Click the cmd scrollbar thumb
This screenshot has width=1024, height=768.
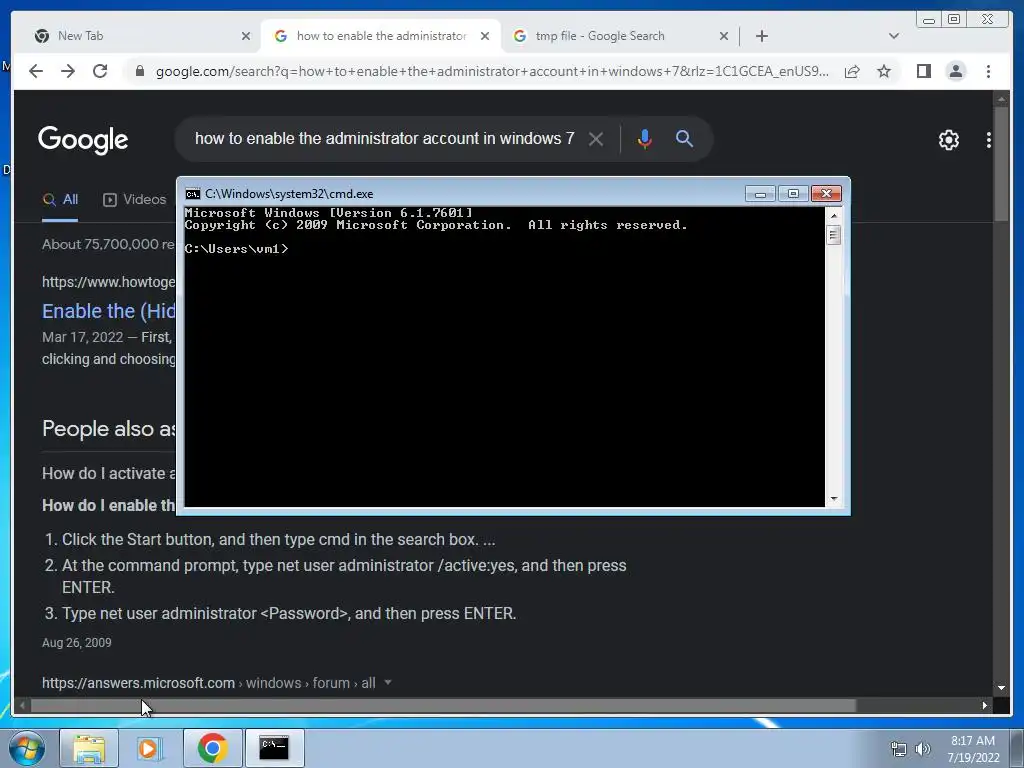(x=833, y=234)
